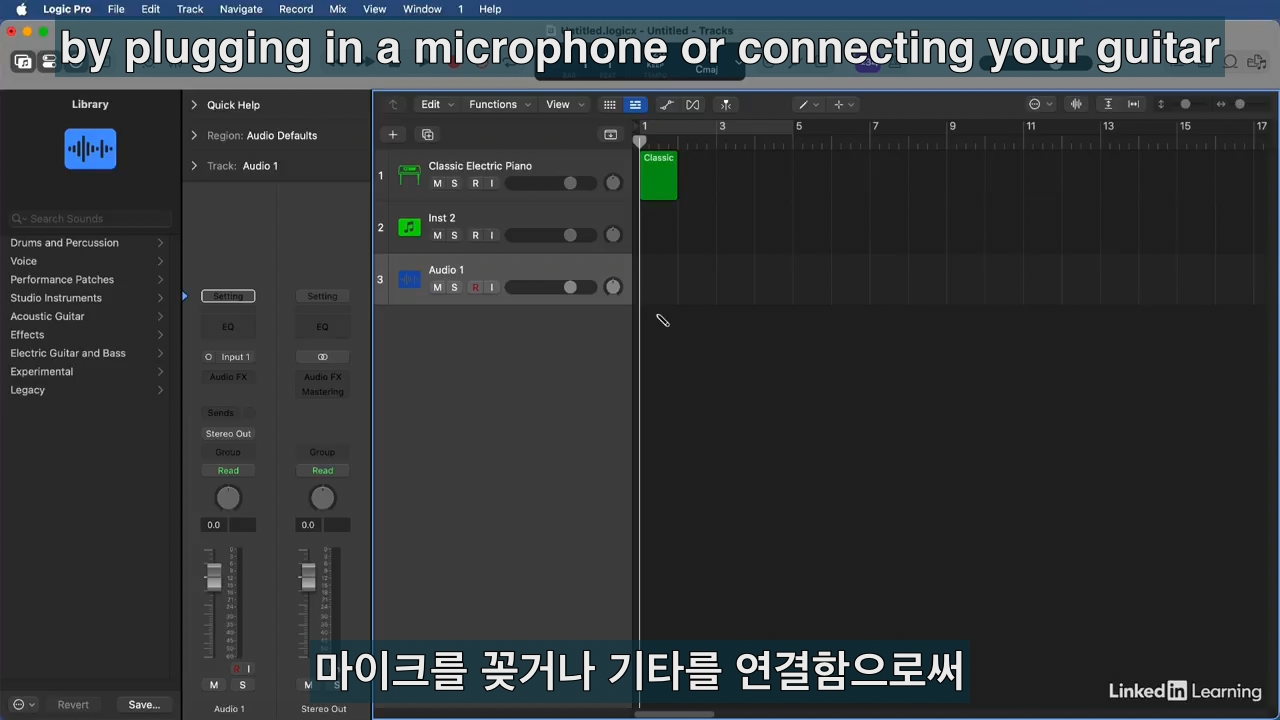The width and height of the screenshot is (1280, 720).
Task: Open the Track menu in menu bar
Action: pos(190,9)
